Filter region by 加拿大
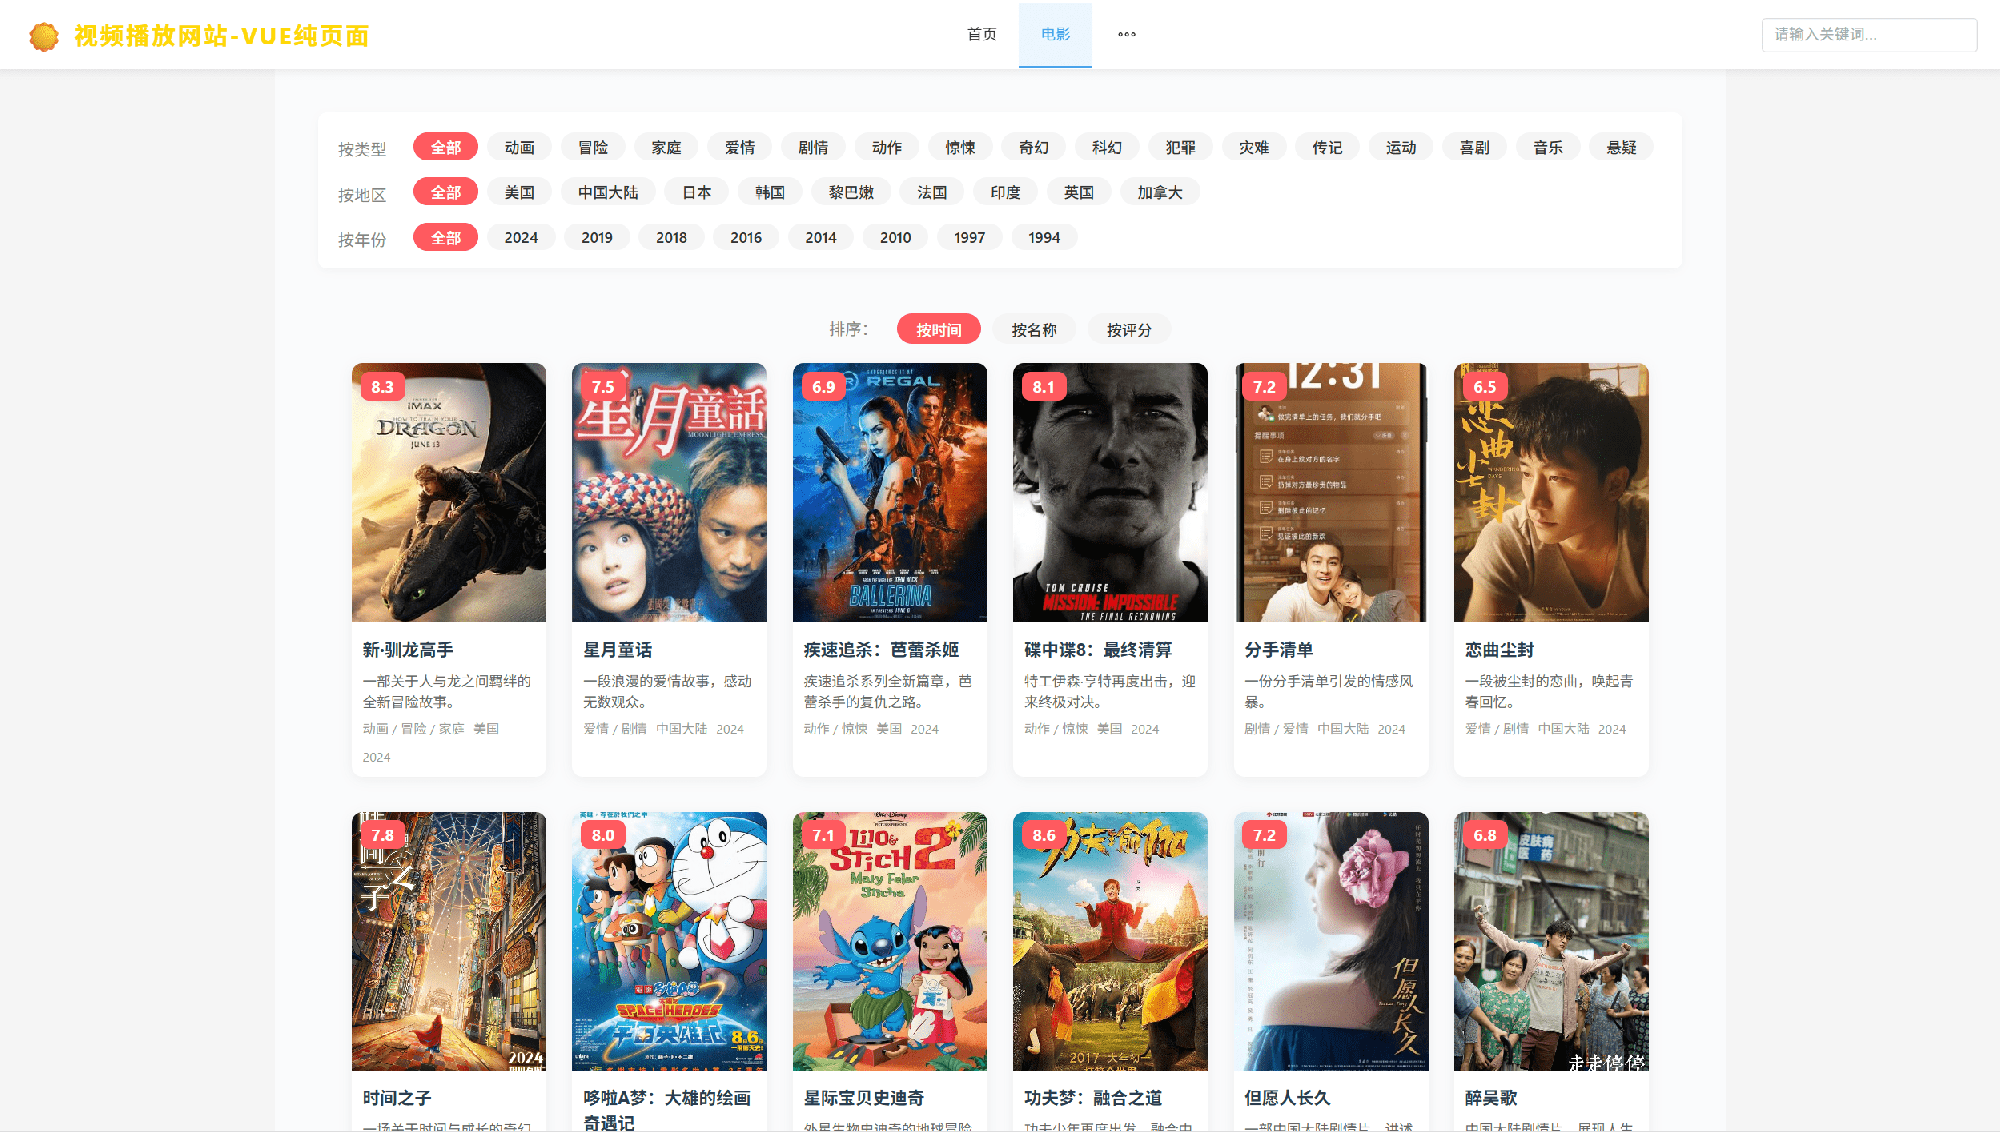Screen dimensions: 2000x1132 tap(1160, 192)
